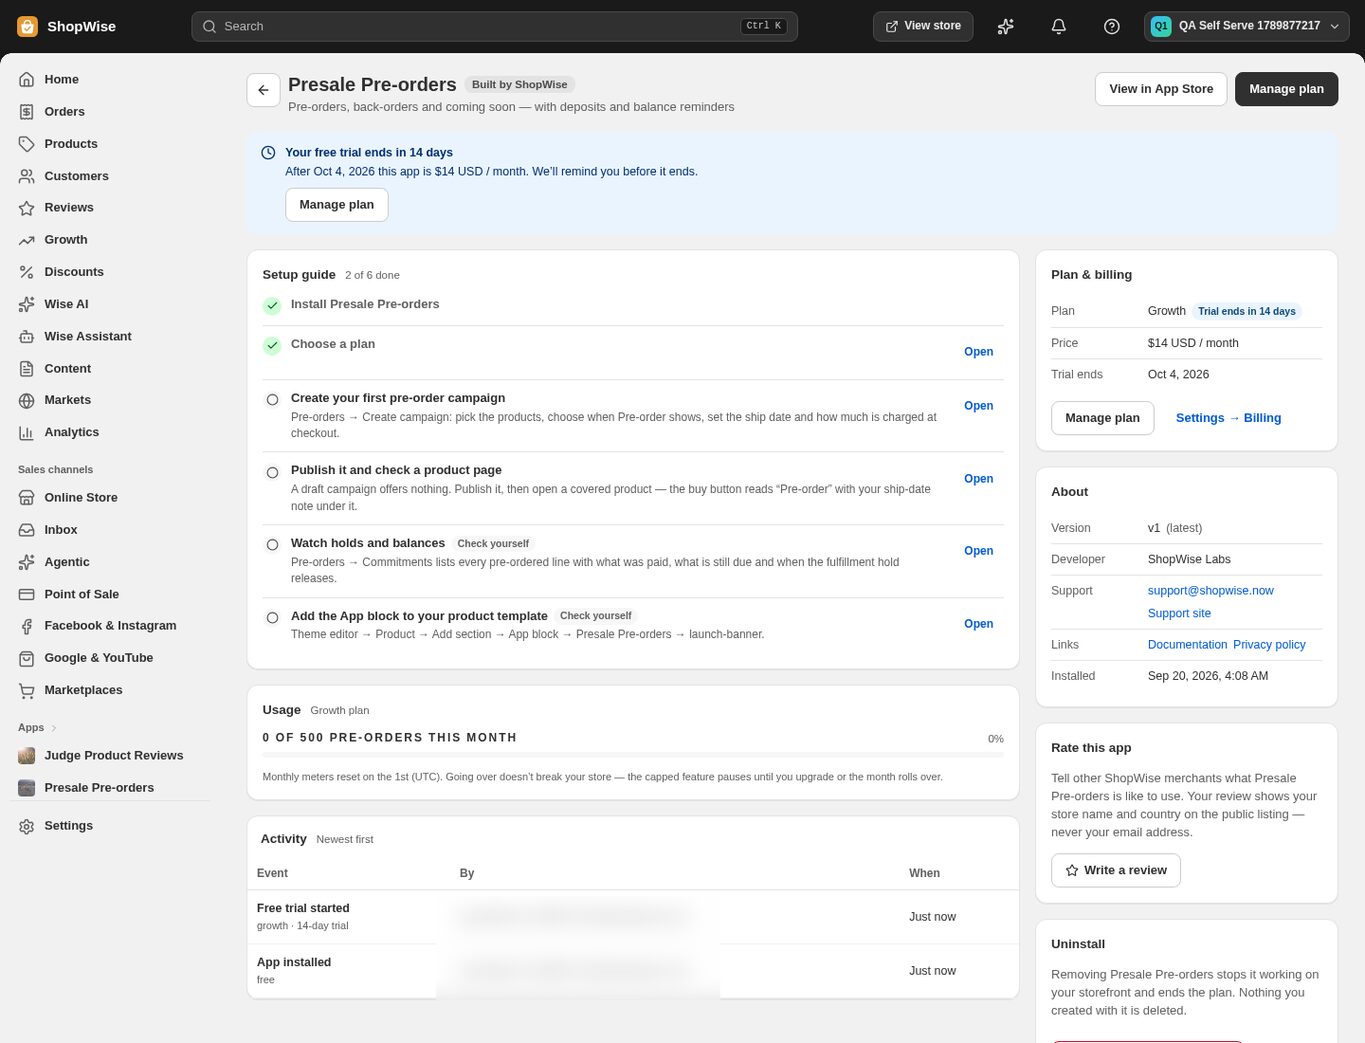Image resolution: width=1365 pixels, height=1043 pixels.
Task: Open the Watch holds and balances link
Action: (x=978, y=551)
